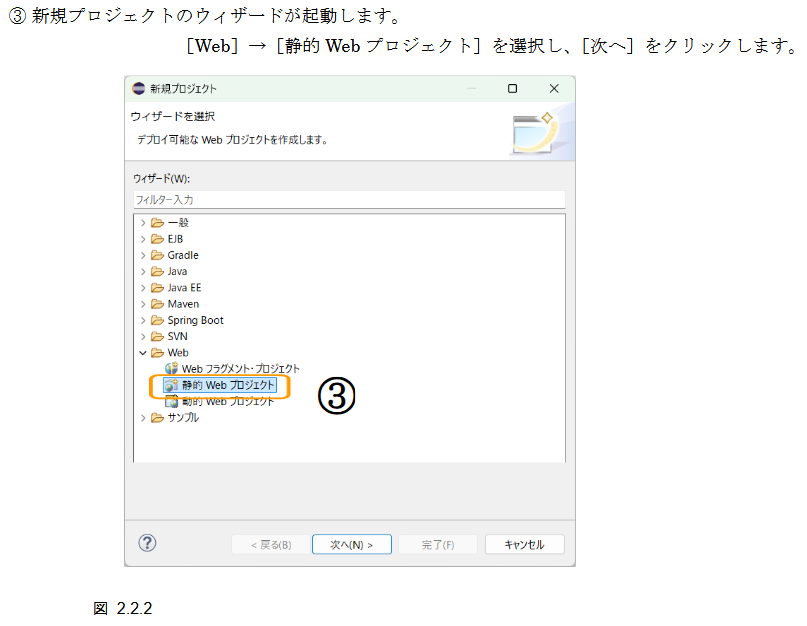Viewport: 807px width, 626px height.
Task: Close the 新規プロジェクト dialog
Action: [x=553, y=89]
